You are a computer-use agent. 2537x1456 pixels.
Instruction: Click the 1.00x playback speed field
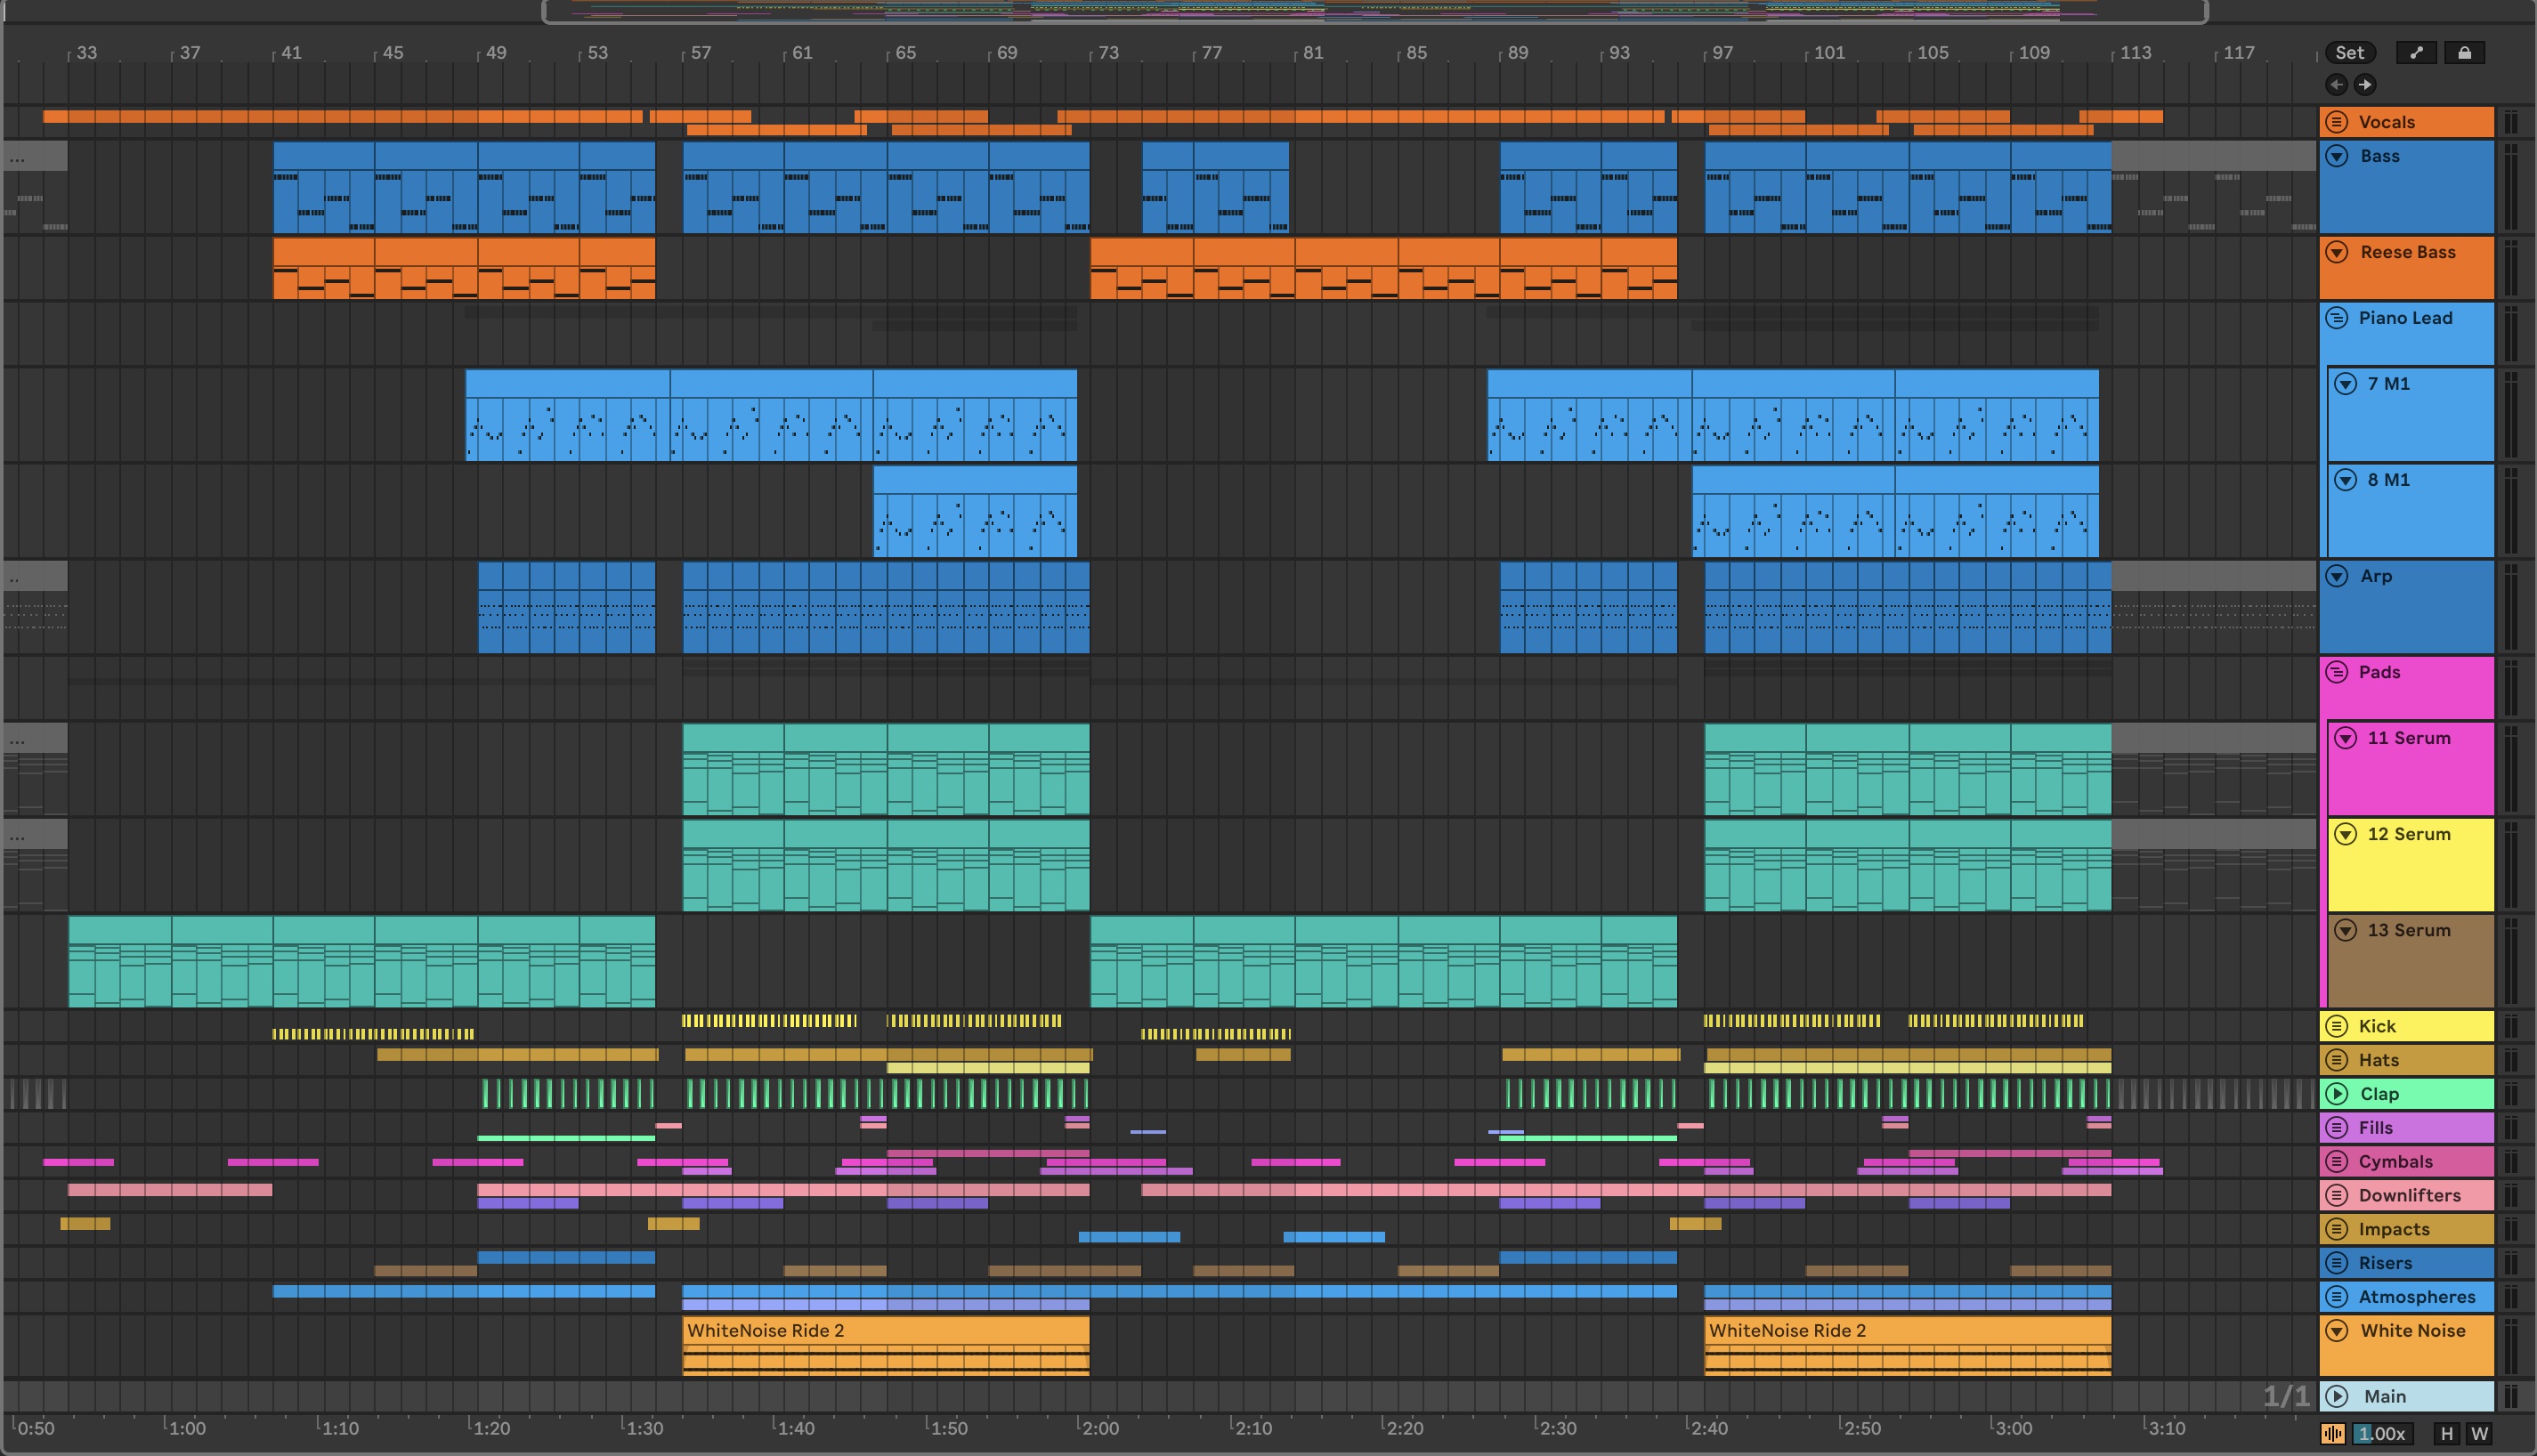pos(2381,1433)
